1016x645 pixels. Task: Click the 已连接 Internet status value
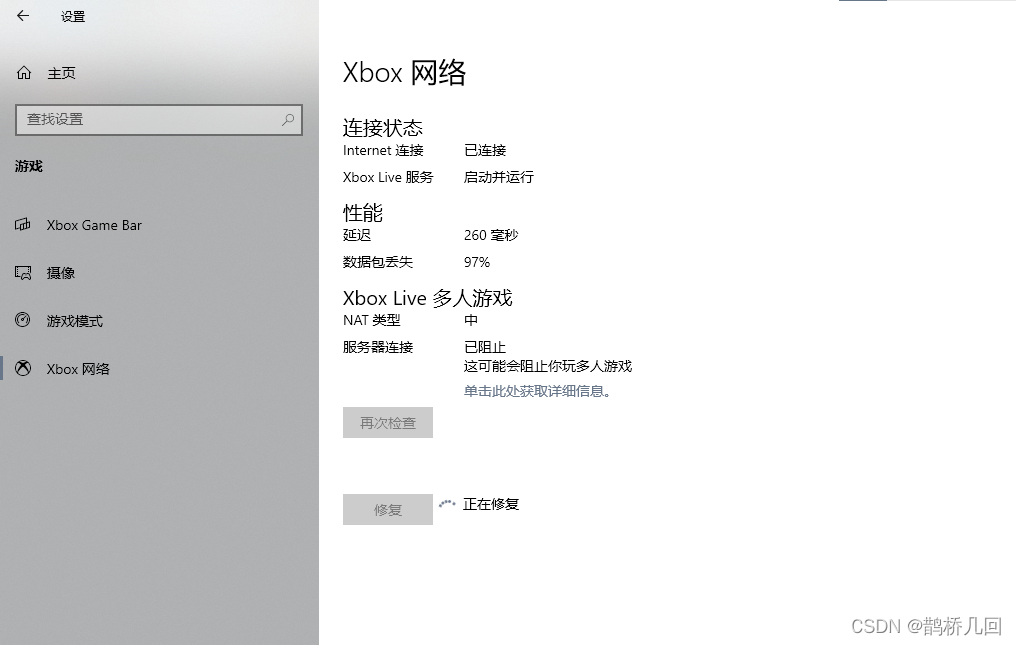coord(485,150)
